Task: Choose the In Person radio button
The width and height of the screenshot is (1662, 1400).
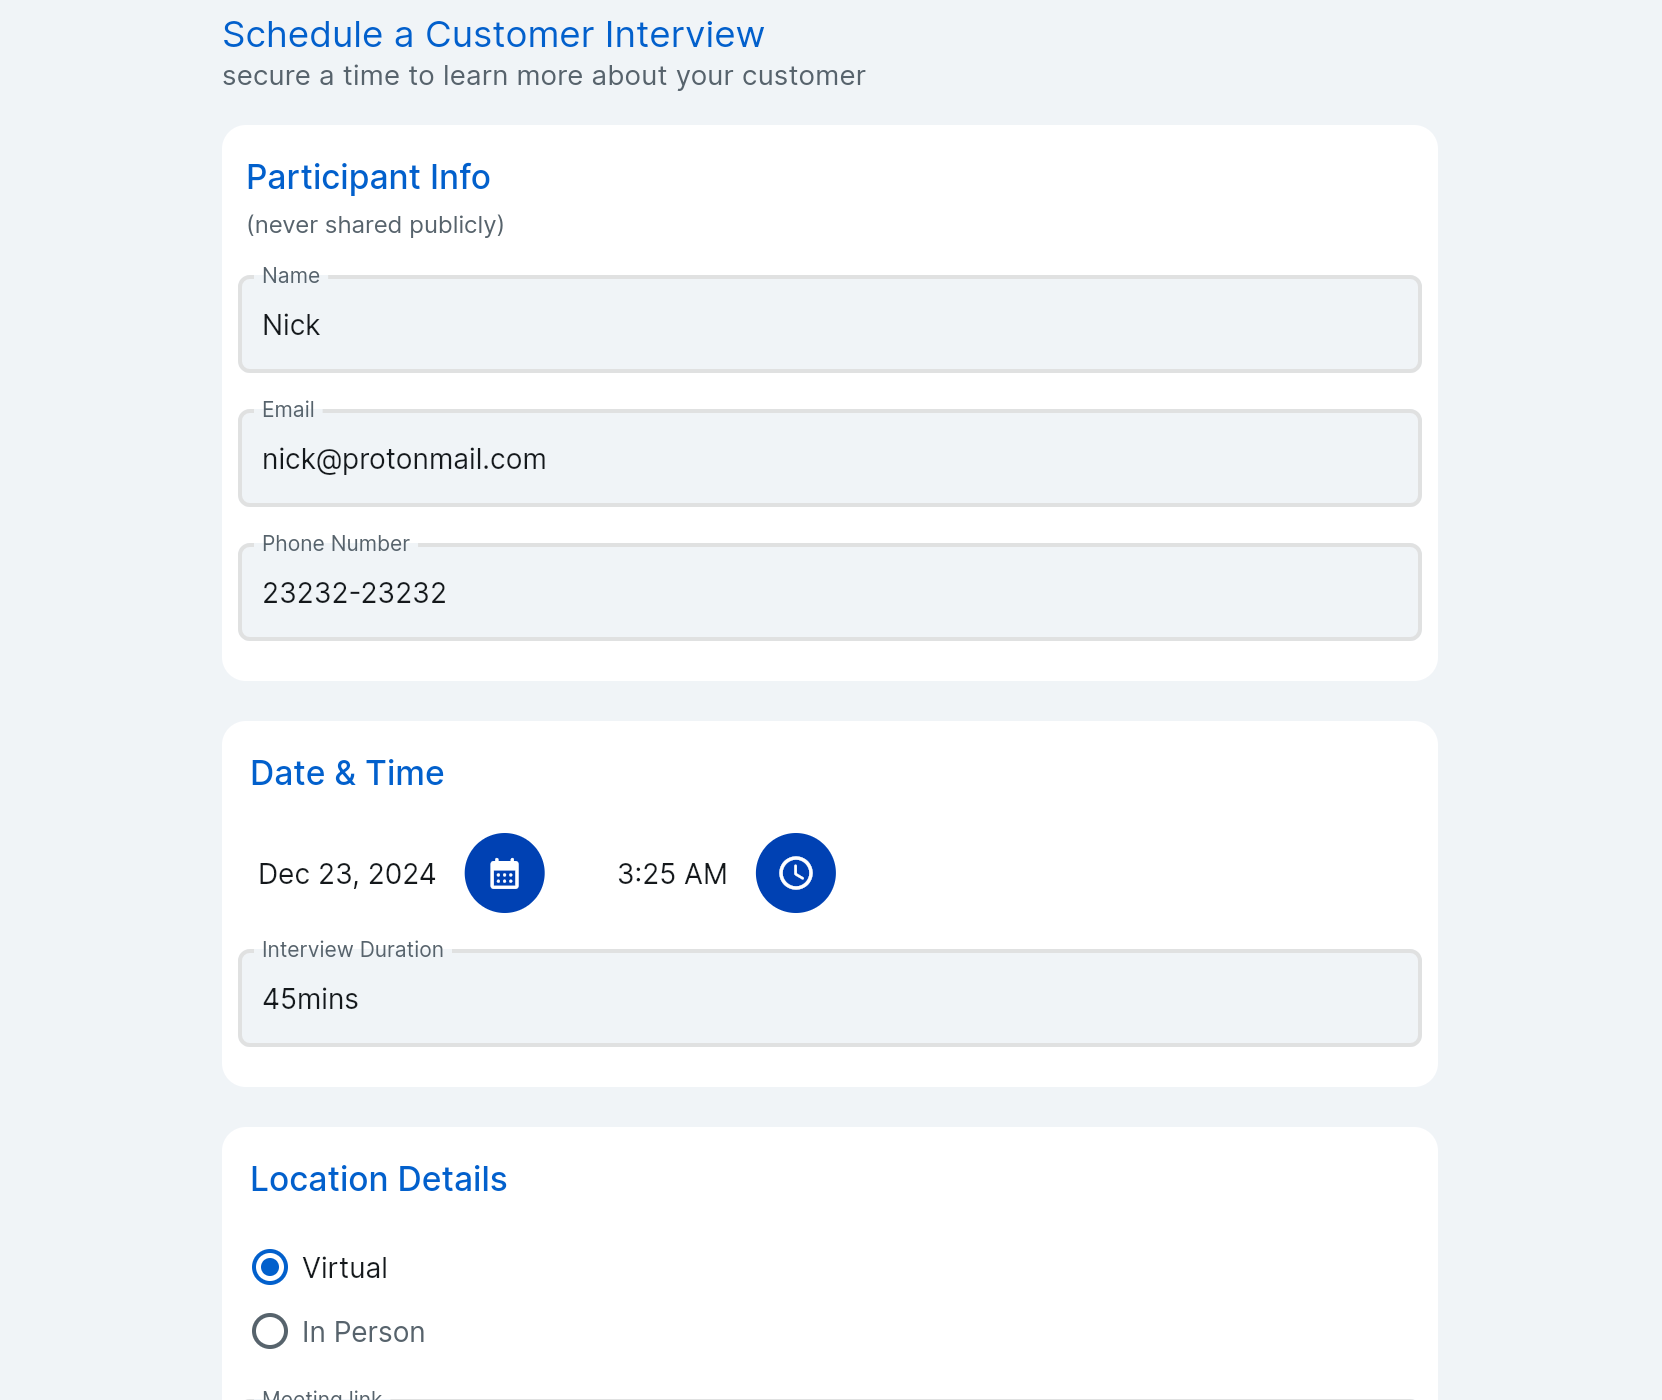Action: tap(270, 1331)
